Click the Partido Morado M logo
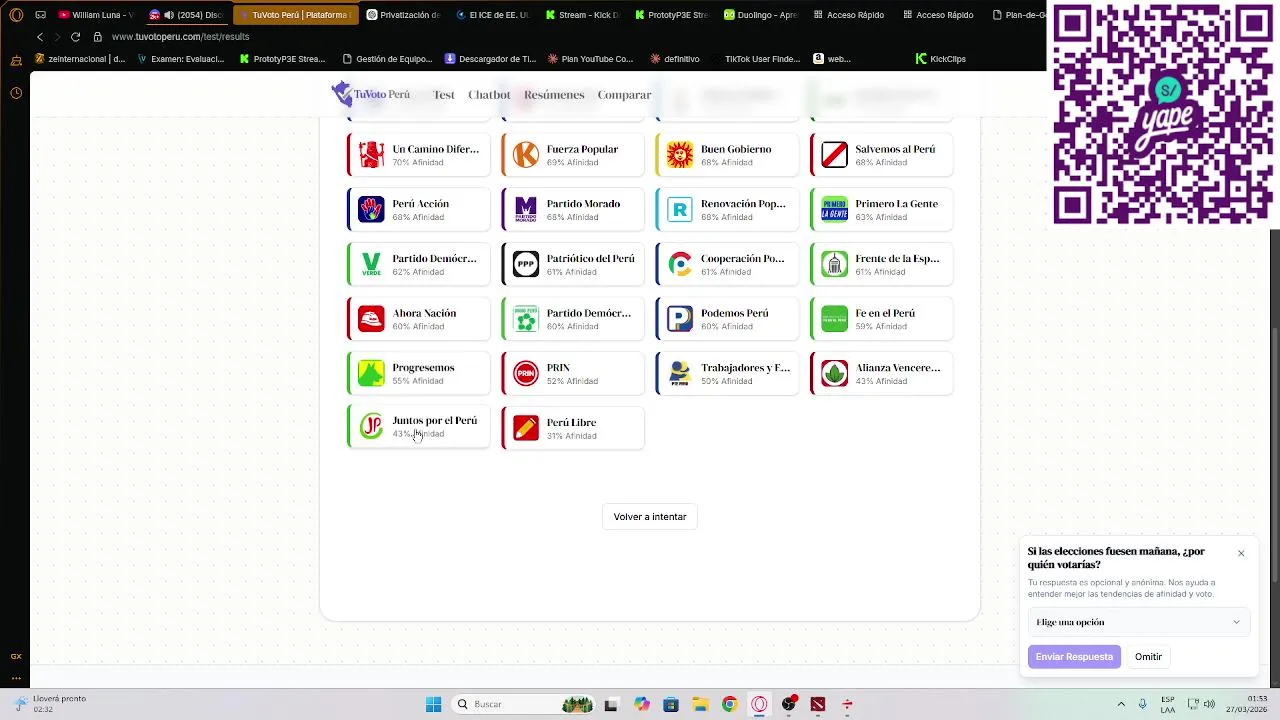Screen dimensions: 1280x720 [526, 209]
